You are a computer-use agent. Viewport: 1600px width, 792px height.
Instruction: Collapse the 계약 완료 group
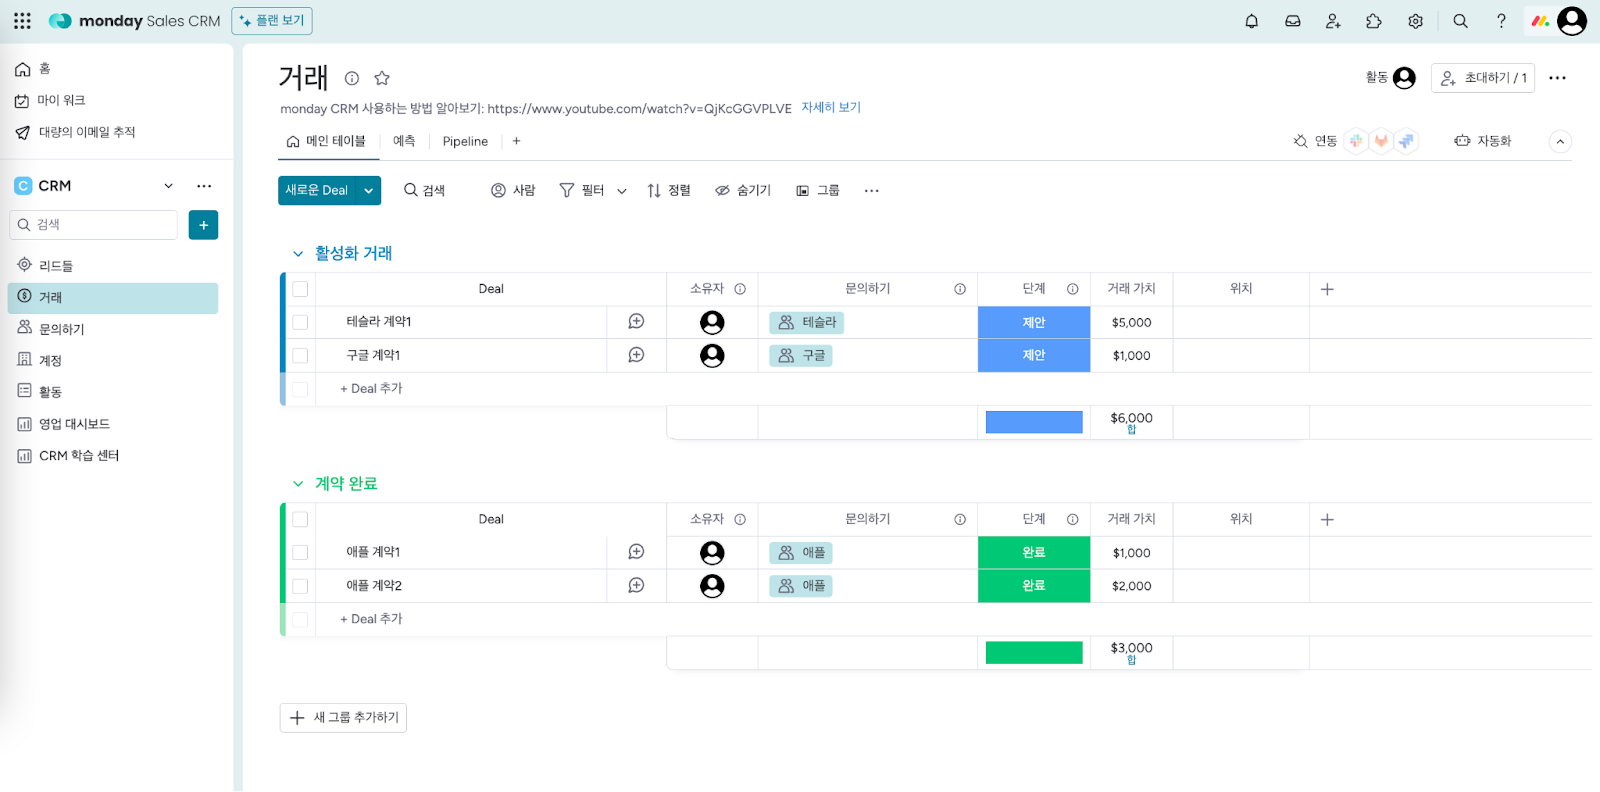pyautogui.click(x=298, y=484)
